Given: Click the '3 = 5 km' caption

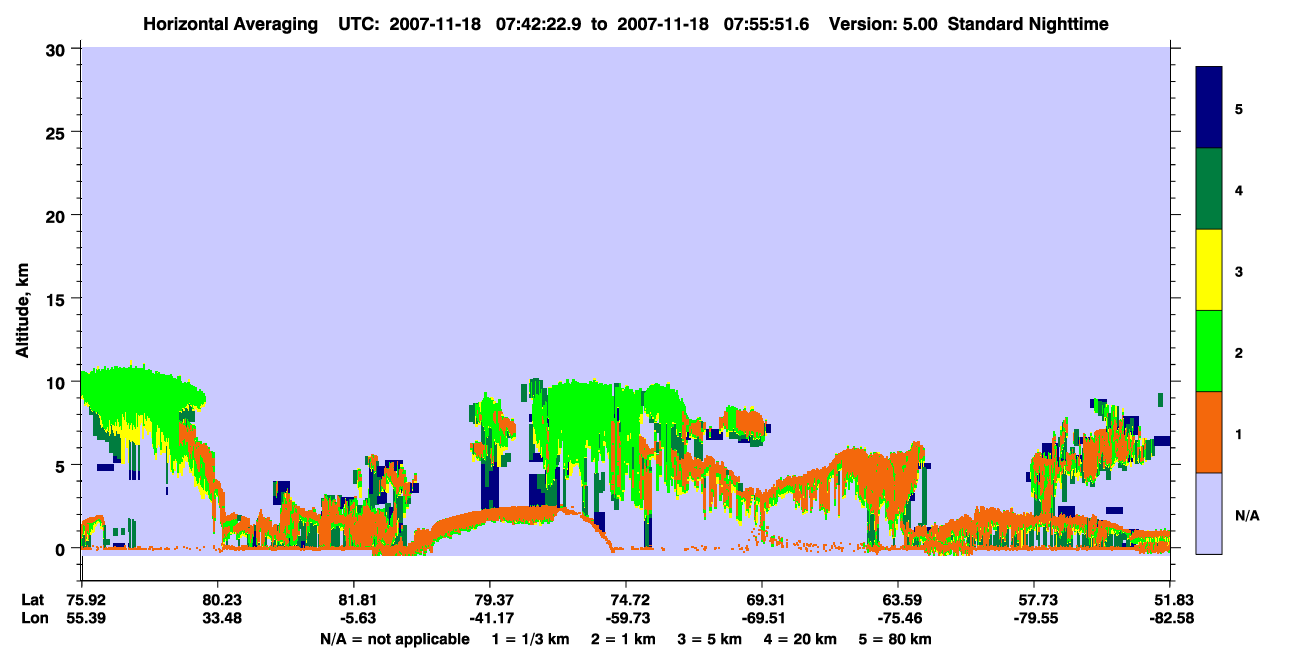Looking at the screenshot, I should pos(710,639).
